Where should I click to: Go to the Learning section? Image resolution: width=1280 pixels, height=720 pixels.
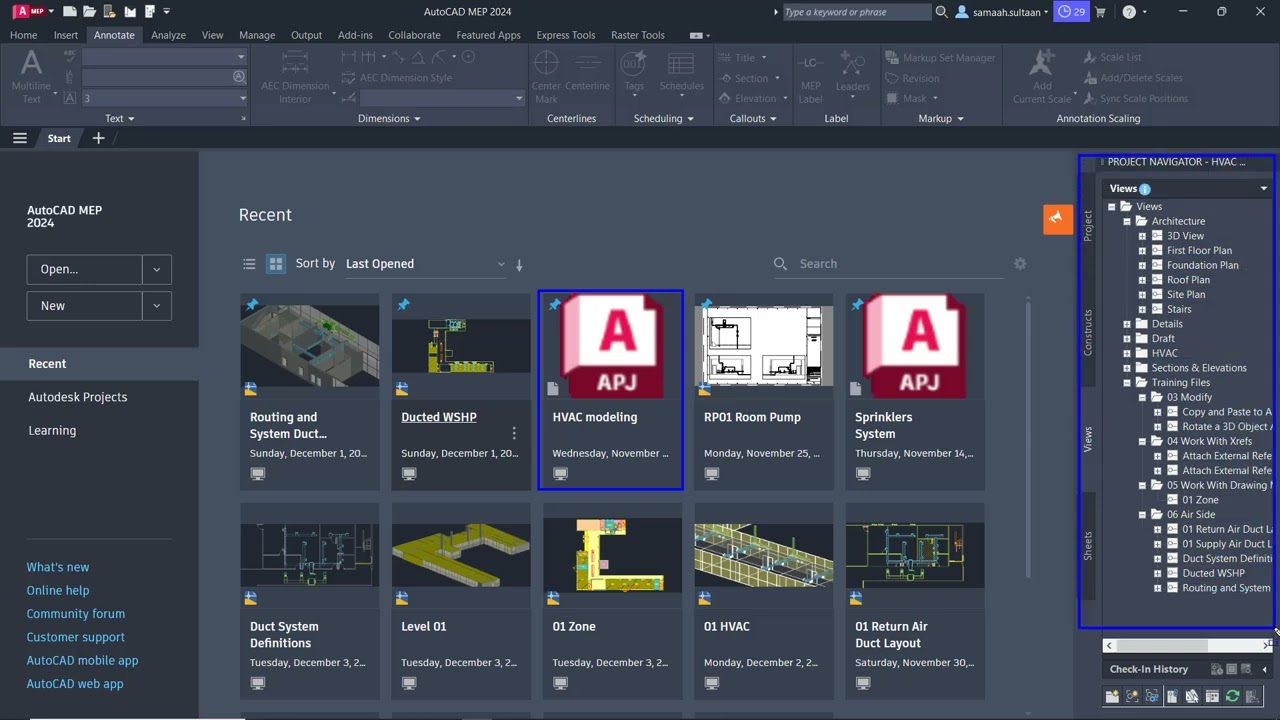(x=52, y=430)
